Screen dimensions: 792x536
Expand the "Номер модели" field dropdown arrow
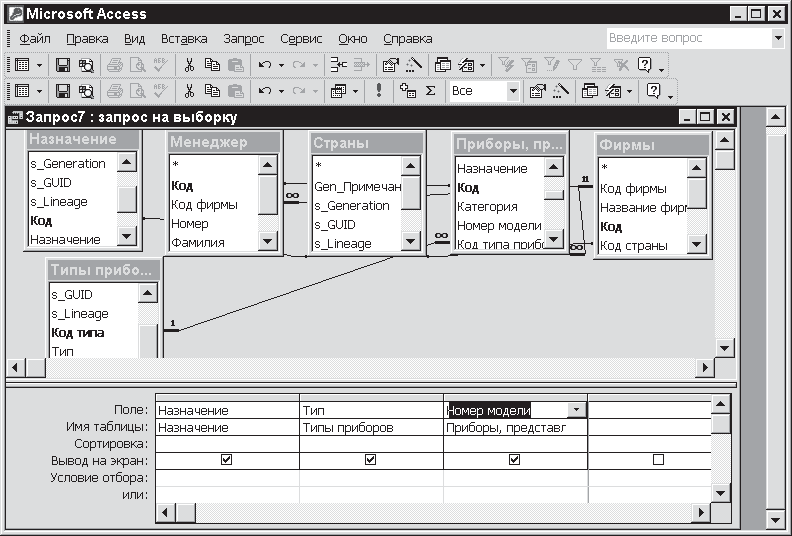pyautogui.click(x=575, y=410)
